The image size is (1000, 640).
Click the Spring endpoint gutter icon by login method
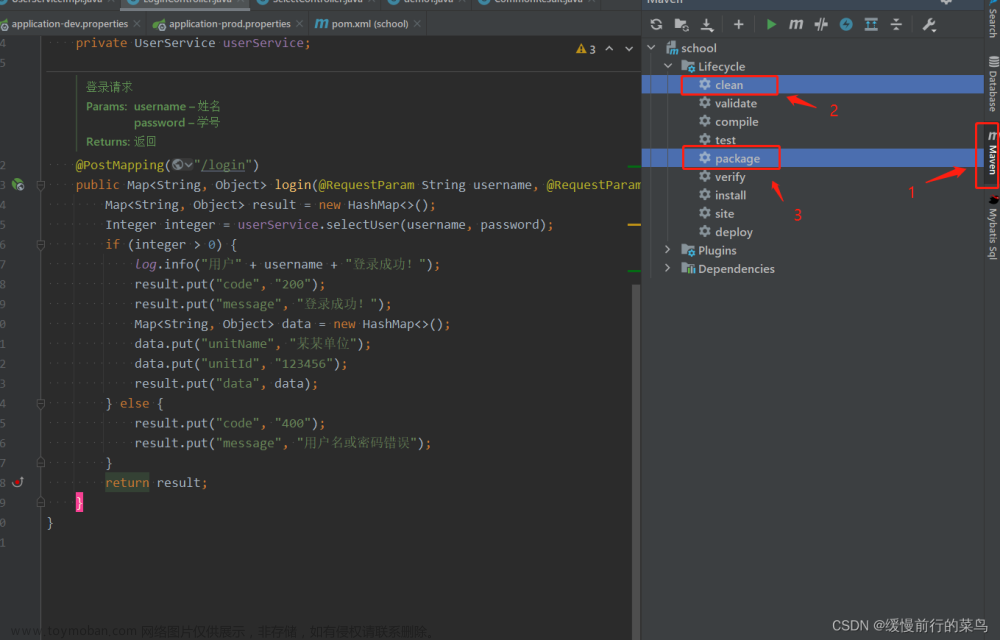pos(18,185)
